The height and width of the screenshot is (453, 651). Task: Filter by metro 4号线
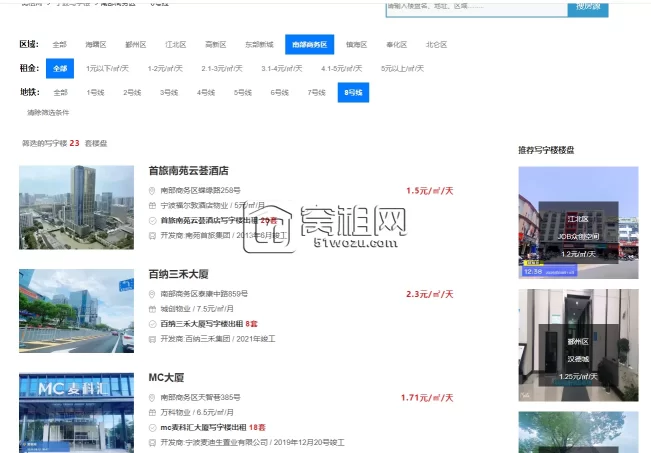pyautogui.click(x=206, y=93)
